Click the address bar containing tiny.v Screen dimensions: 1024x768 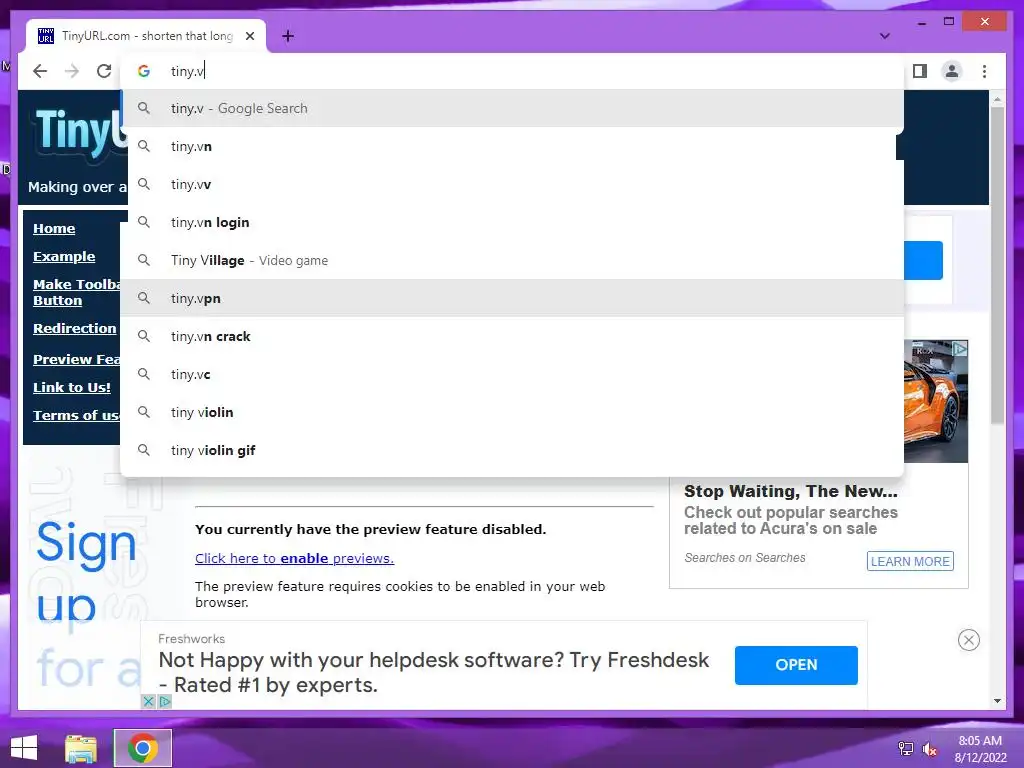[513, 71]
